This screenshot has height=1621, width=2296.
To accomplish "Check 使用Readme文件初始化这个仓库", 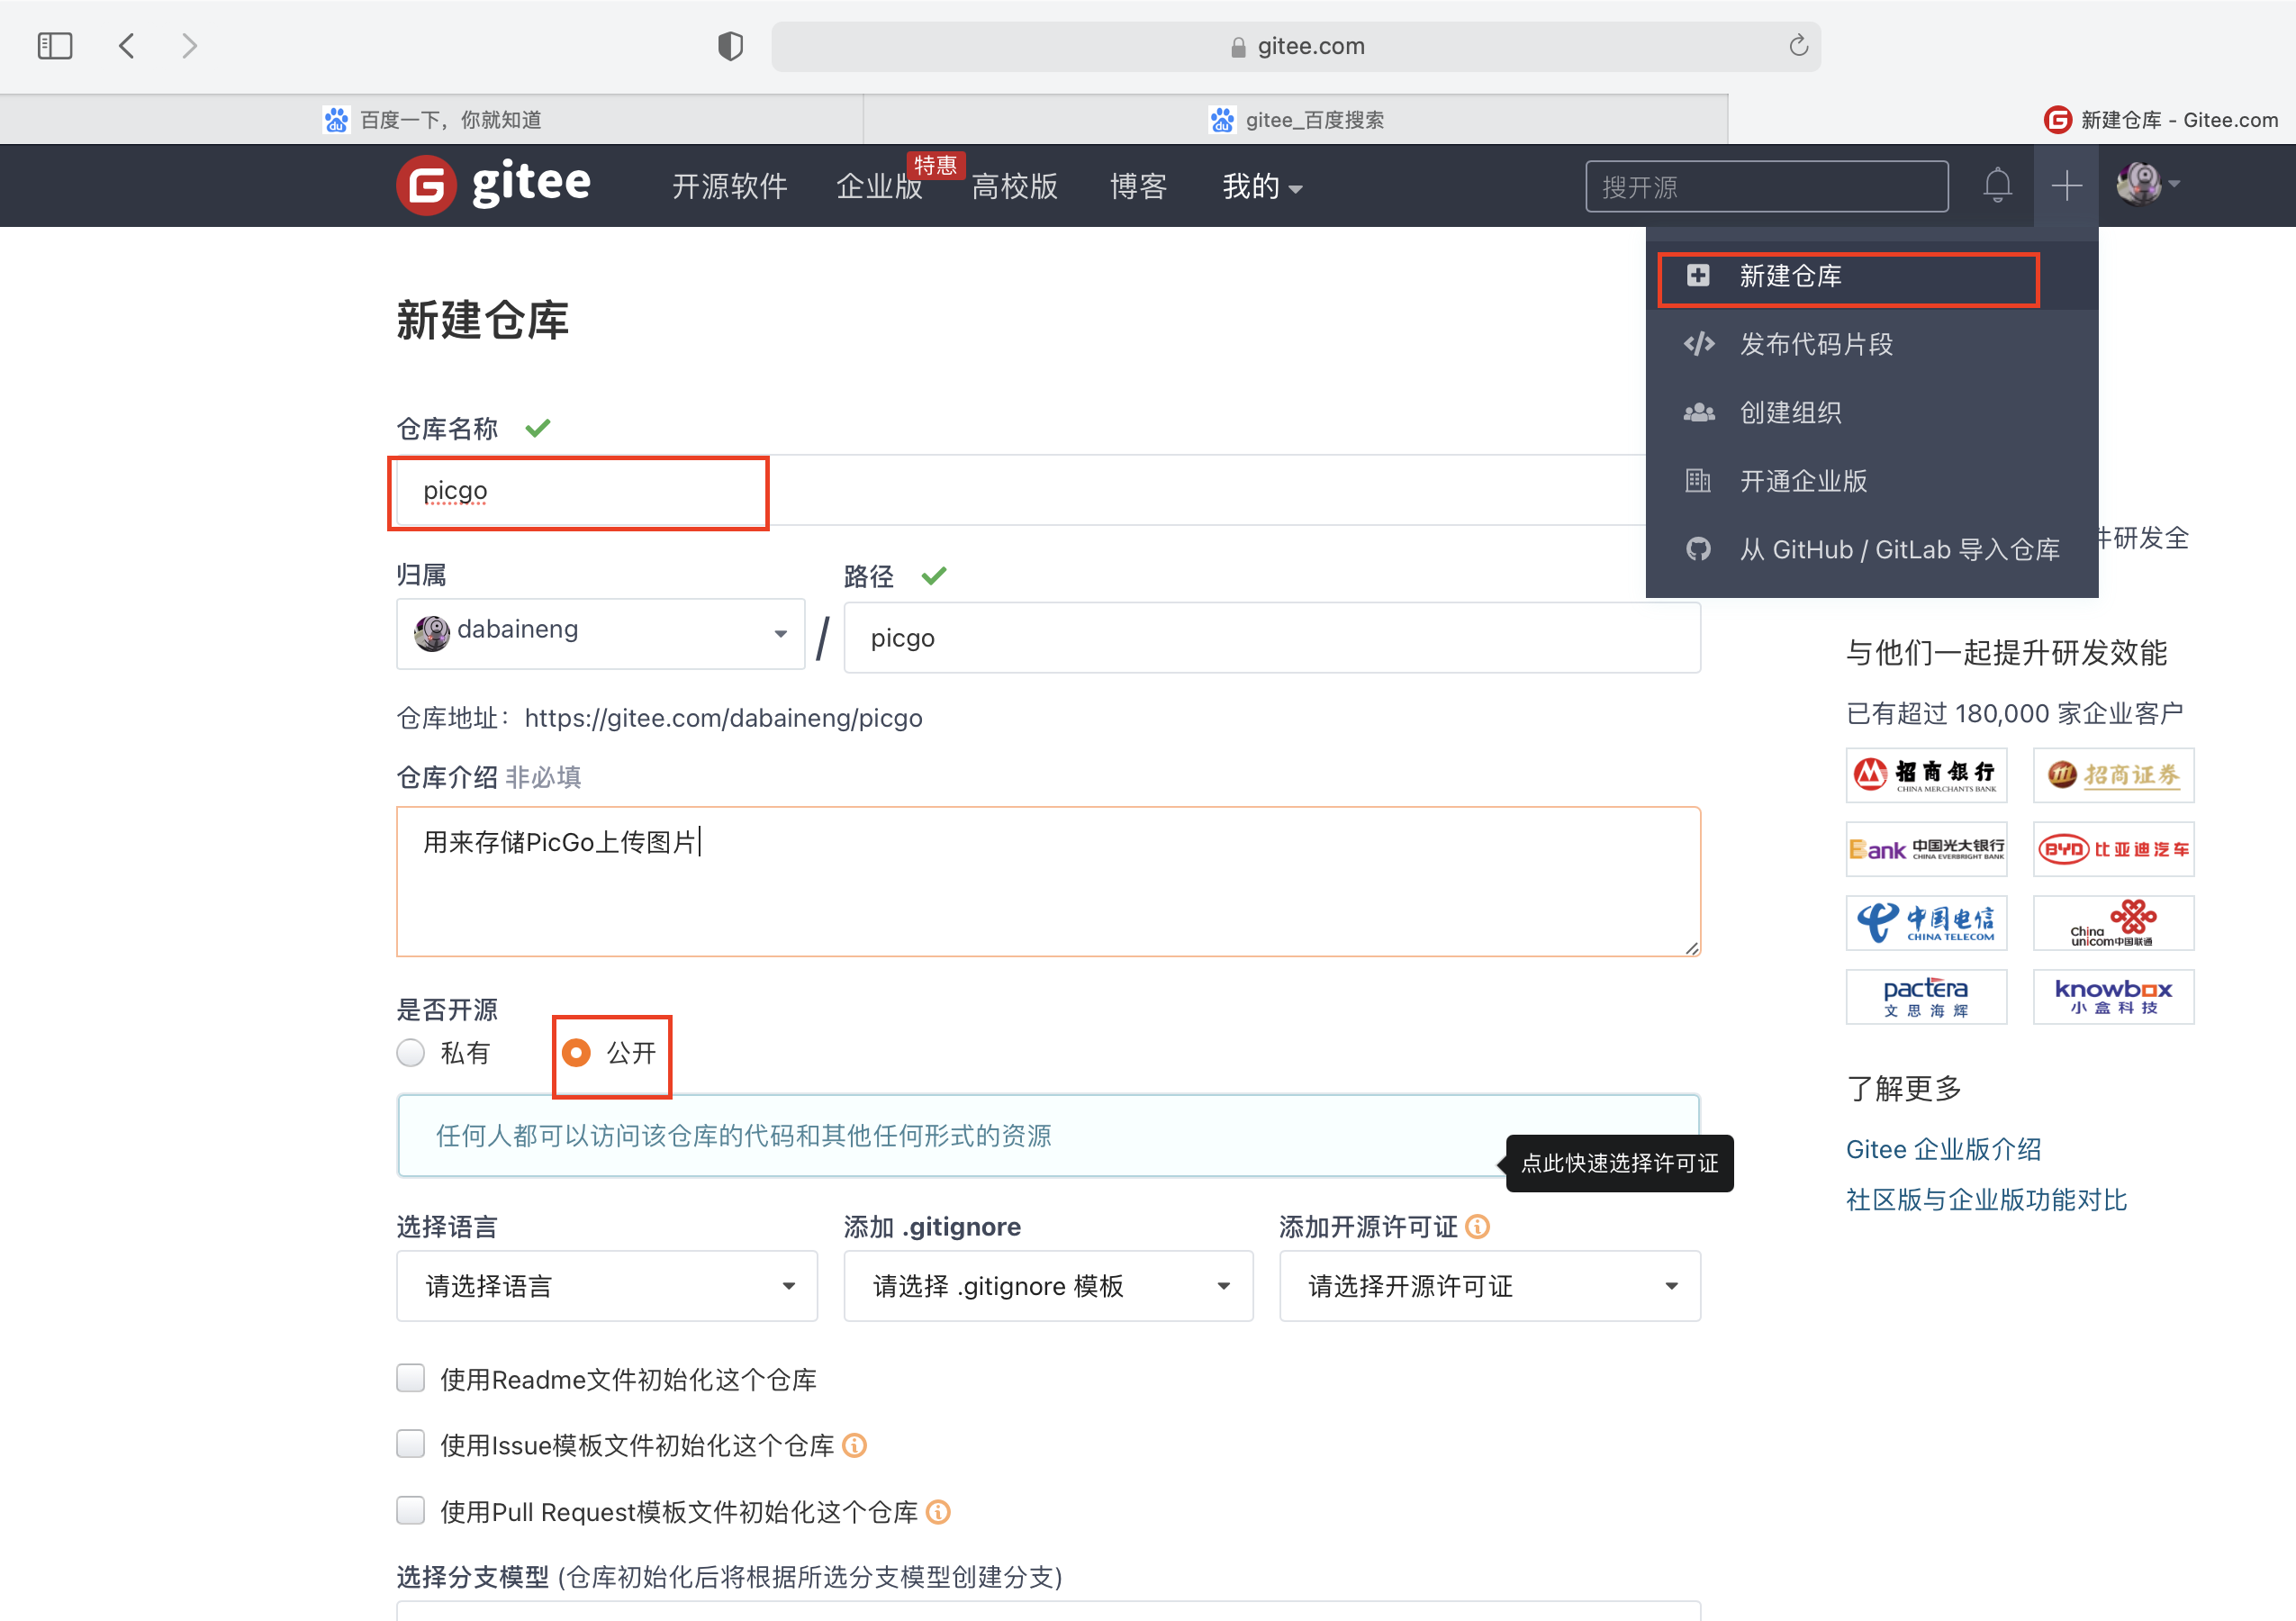I will click(411, 1378).
